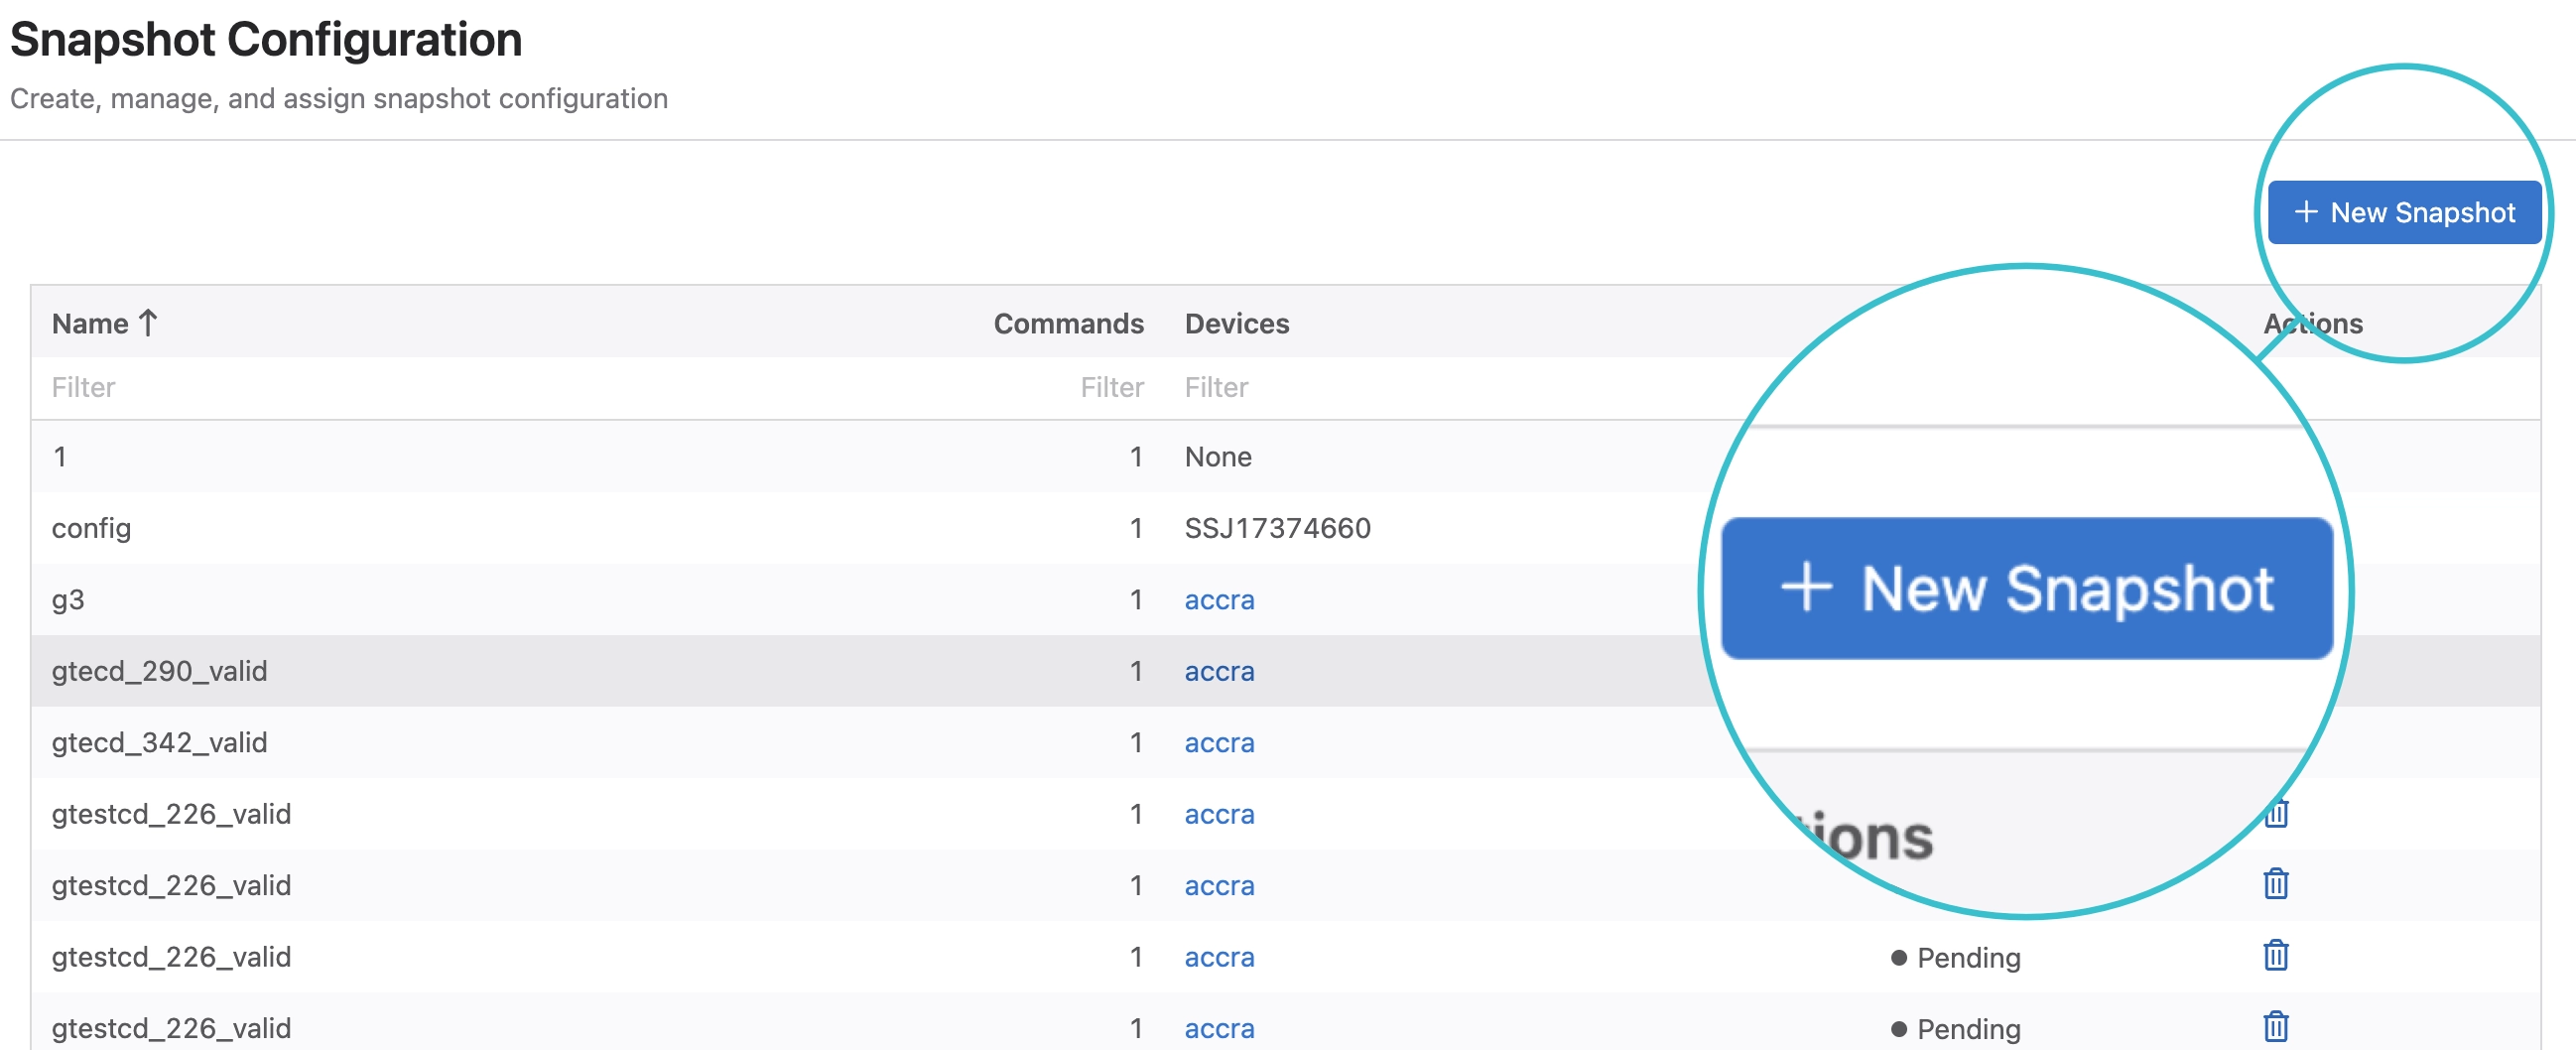The height and width of the screenshot is (1050, 2576).
Task: Open the accra link for gtecd_290_valid
Action: (x=1218, y=671)
